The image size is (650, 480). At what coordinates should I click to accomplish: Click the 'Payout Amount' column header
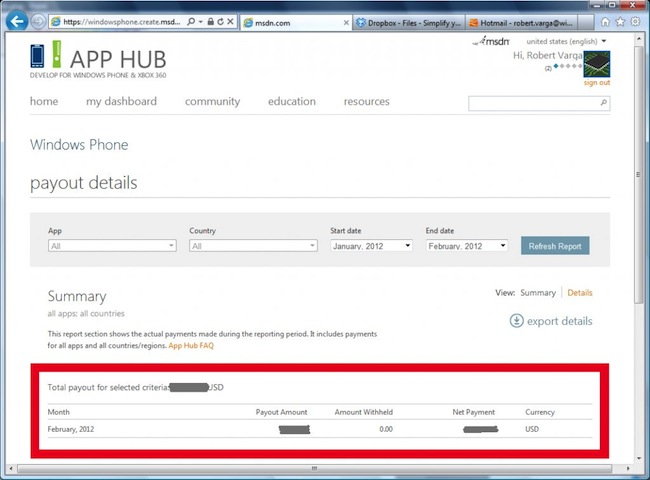[281, 412]
